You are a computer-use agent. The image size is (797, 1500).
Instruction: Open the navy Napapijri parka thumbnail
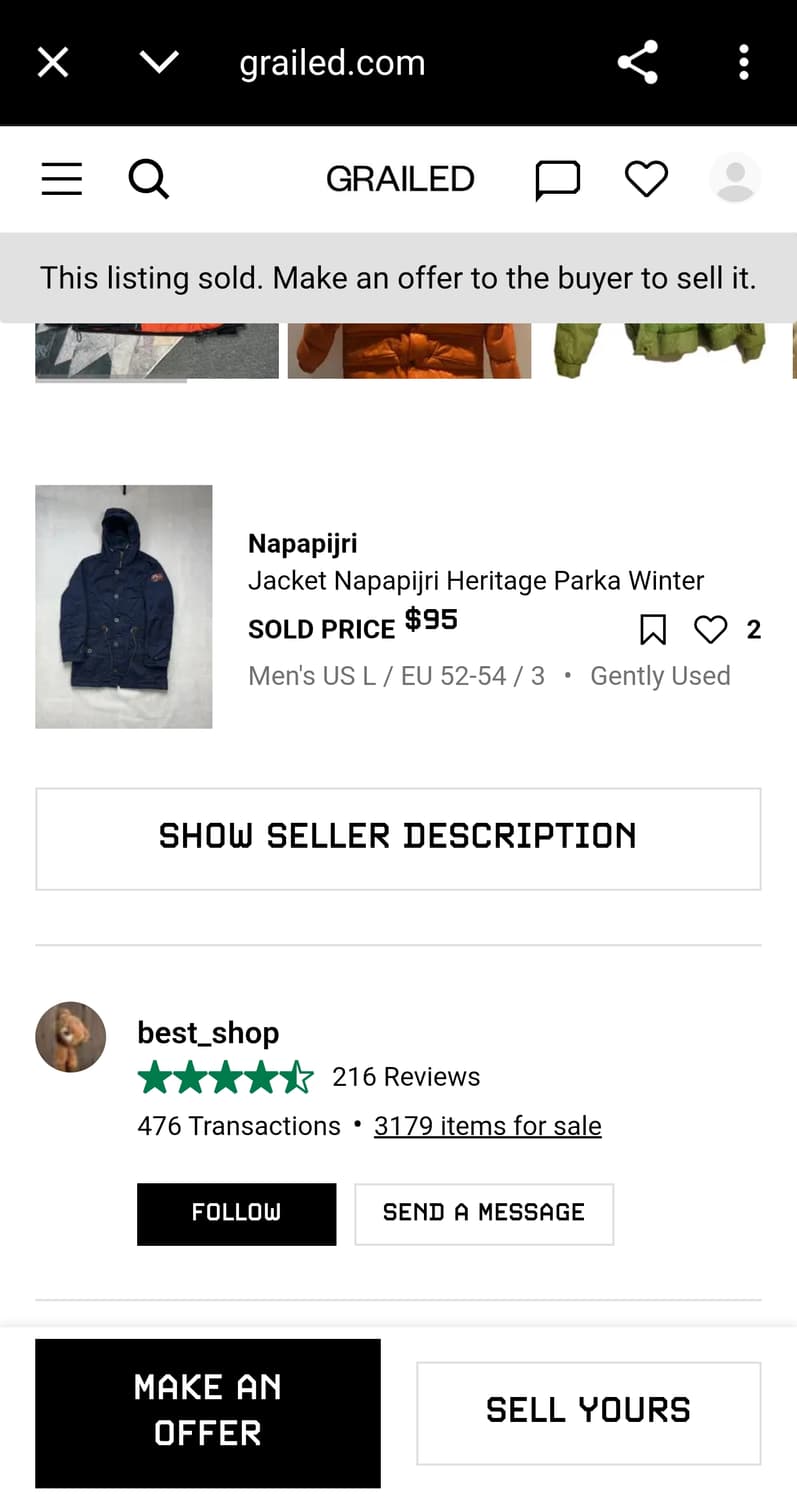point(124,606)
